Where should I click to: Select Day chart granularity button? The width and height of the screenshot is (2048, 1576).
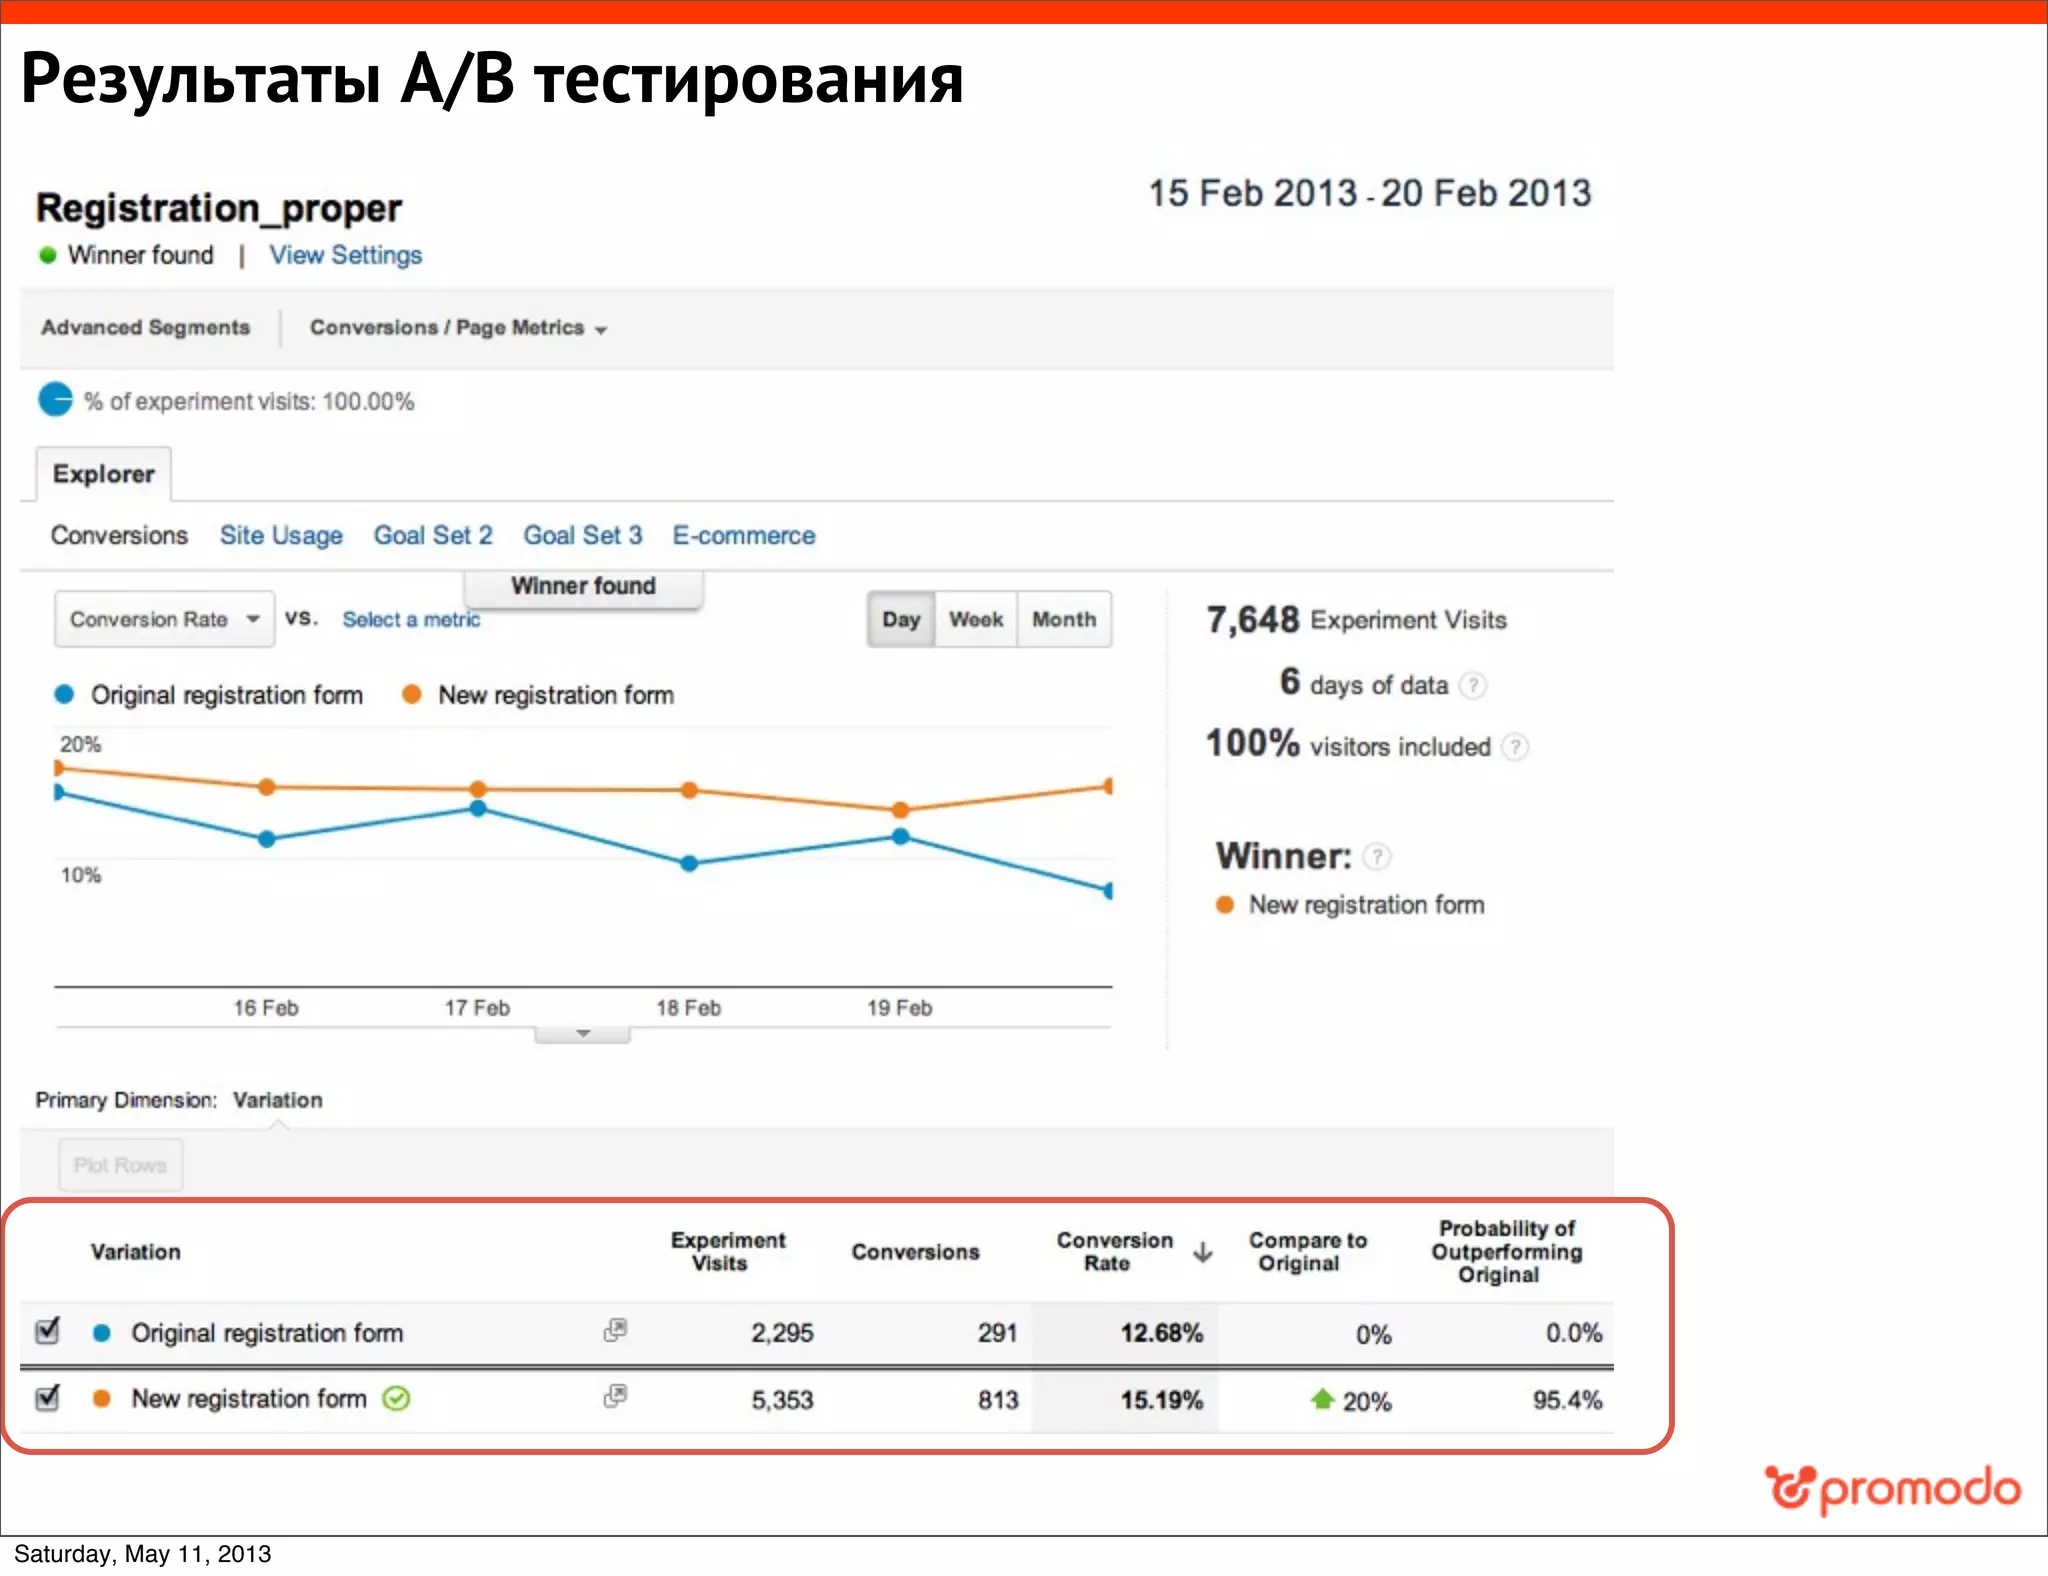[901, 619]
